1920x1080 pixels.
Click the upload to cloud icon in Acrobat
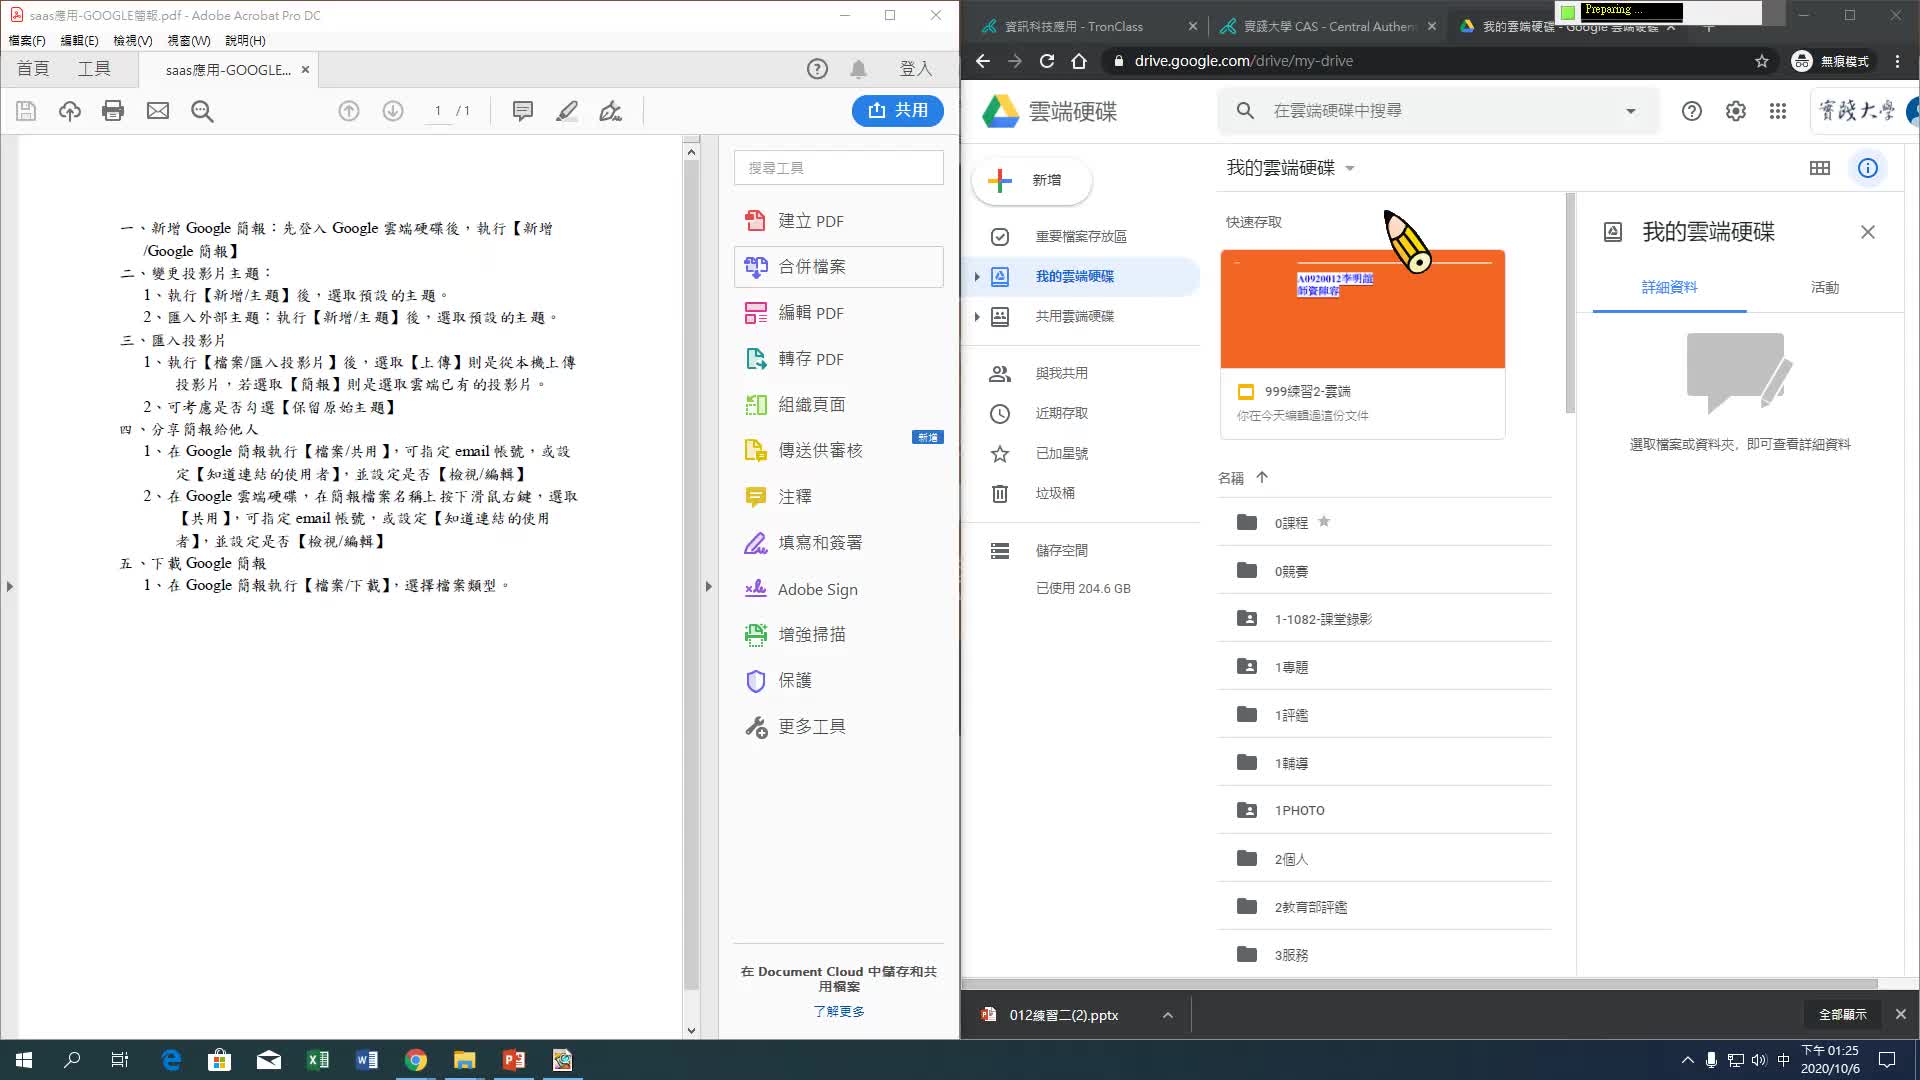coord(69,111)
